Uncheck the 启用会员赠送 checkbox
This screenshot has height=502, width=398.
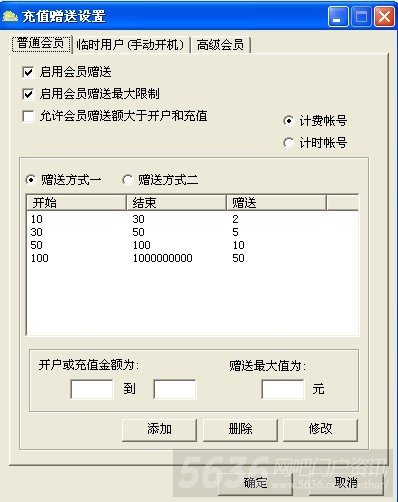pos(28,72)
